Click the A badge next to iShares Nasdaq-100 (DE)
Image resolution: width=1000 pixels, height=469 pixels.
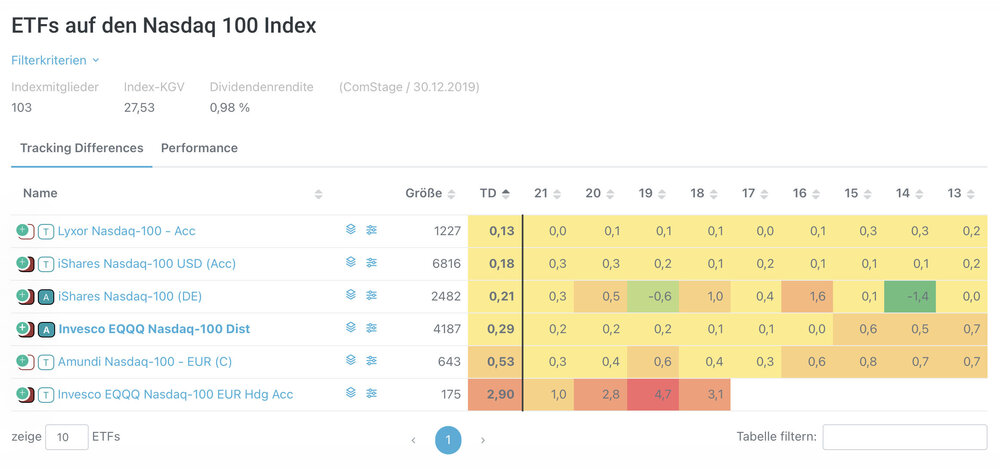click(x=45, y=296)
